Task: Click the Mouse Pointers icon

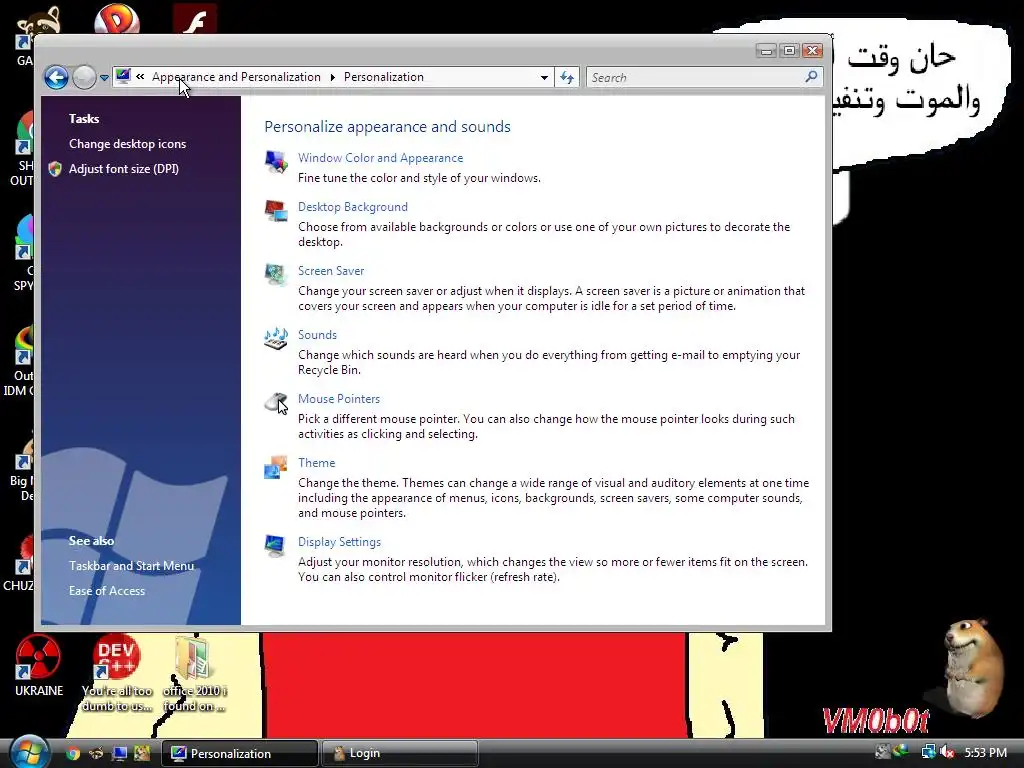Action: [276, 402]
